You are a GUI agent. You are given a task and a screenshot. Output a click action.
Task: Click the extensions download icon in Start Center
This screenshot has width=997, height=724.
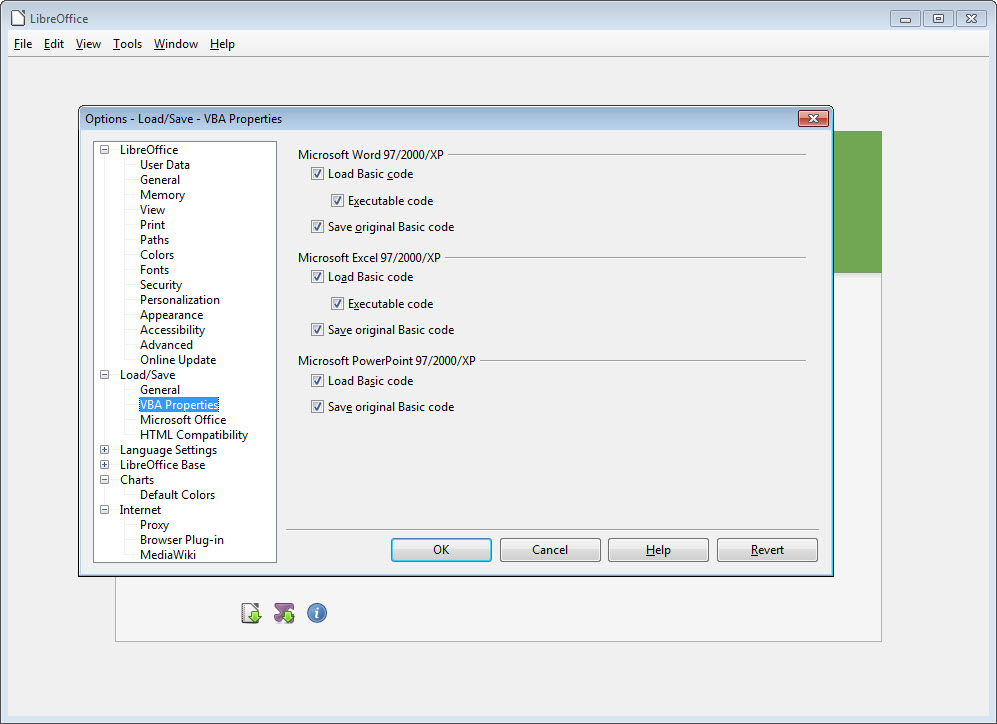284,613
